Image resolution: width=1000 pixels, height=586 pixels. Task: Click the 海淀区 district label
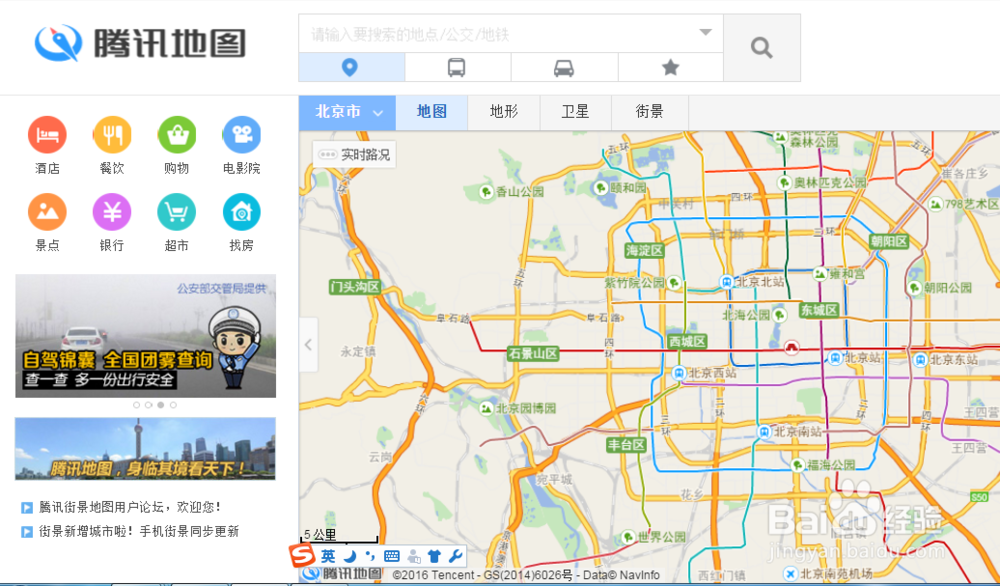pos(645,250)
